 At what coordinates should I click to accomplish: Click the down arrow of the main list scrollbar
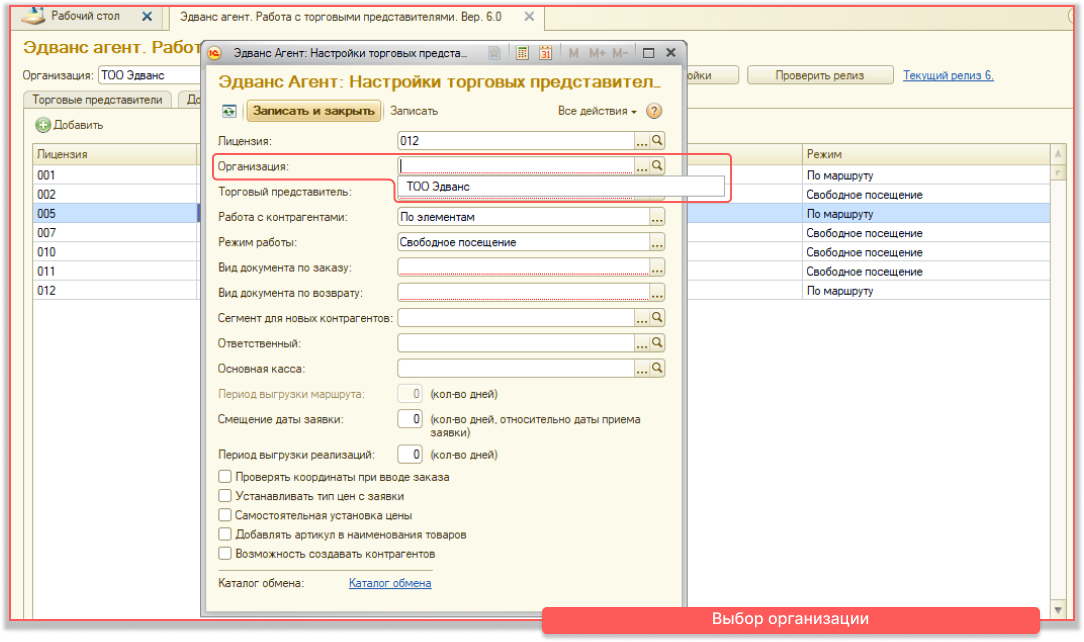point(1058,610)
